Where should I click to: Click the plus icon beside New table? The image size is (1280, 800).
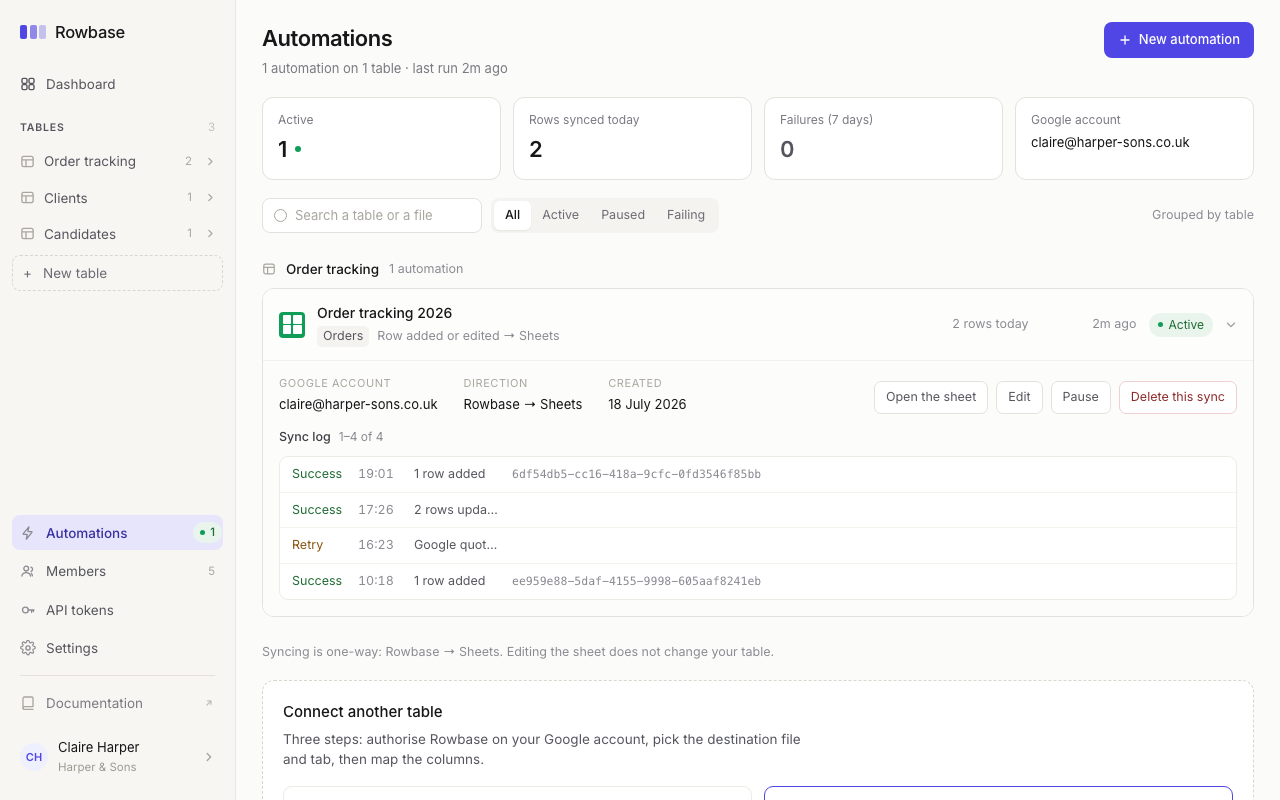coord(27,273)
